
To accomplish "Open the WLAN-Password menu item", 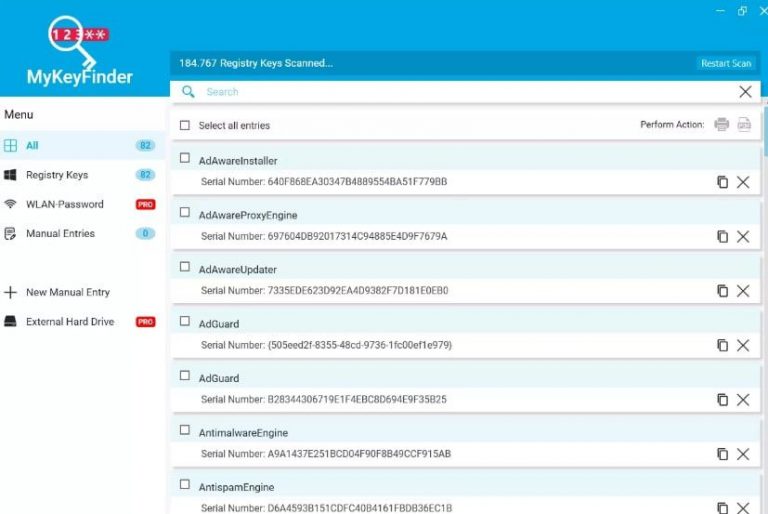I will click(81, 204).
